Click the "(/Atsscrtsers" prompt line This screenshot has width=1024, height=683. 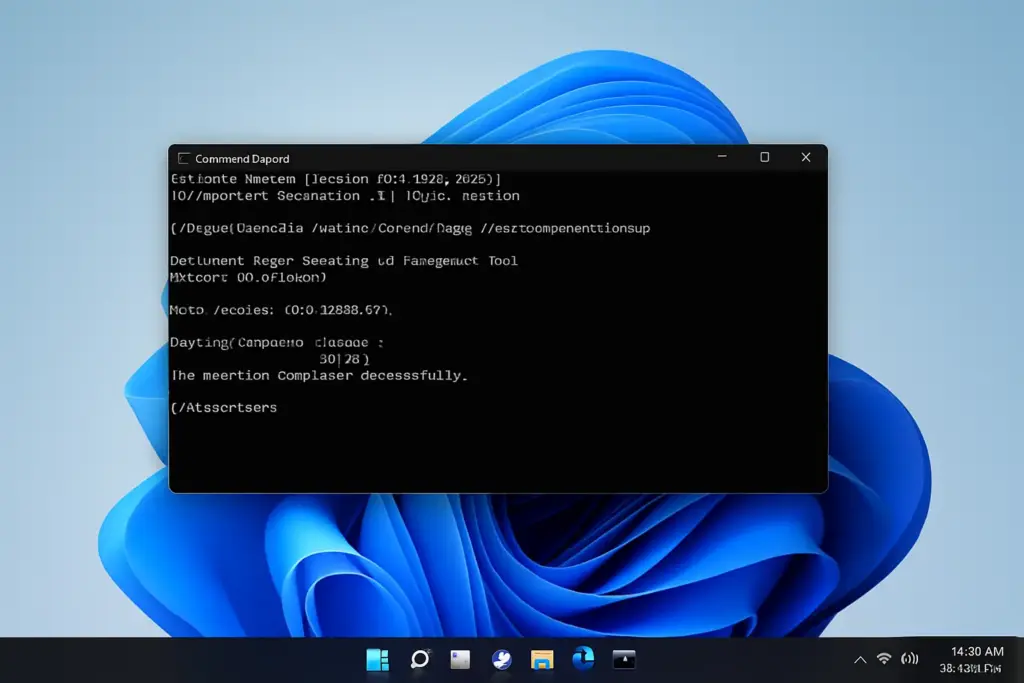click(224, 407)
